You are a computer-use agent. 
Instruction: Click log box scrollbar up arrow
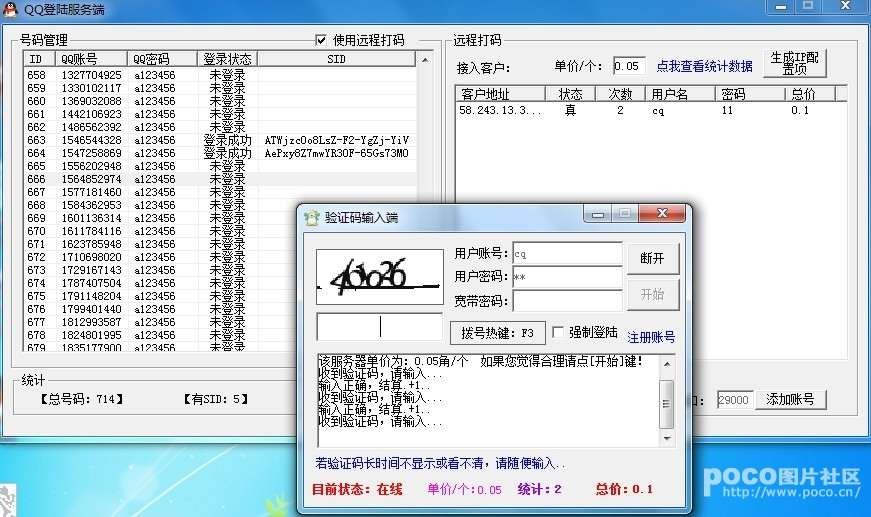pyautogui.click(x=667, y=364)
